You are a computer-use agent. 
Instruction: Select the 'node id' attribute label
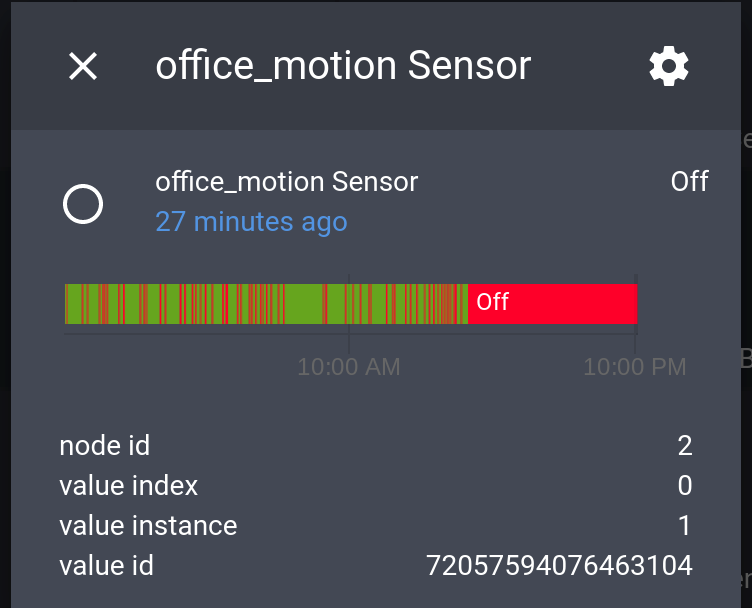coord(104,446)
